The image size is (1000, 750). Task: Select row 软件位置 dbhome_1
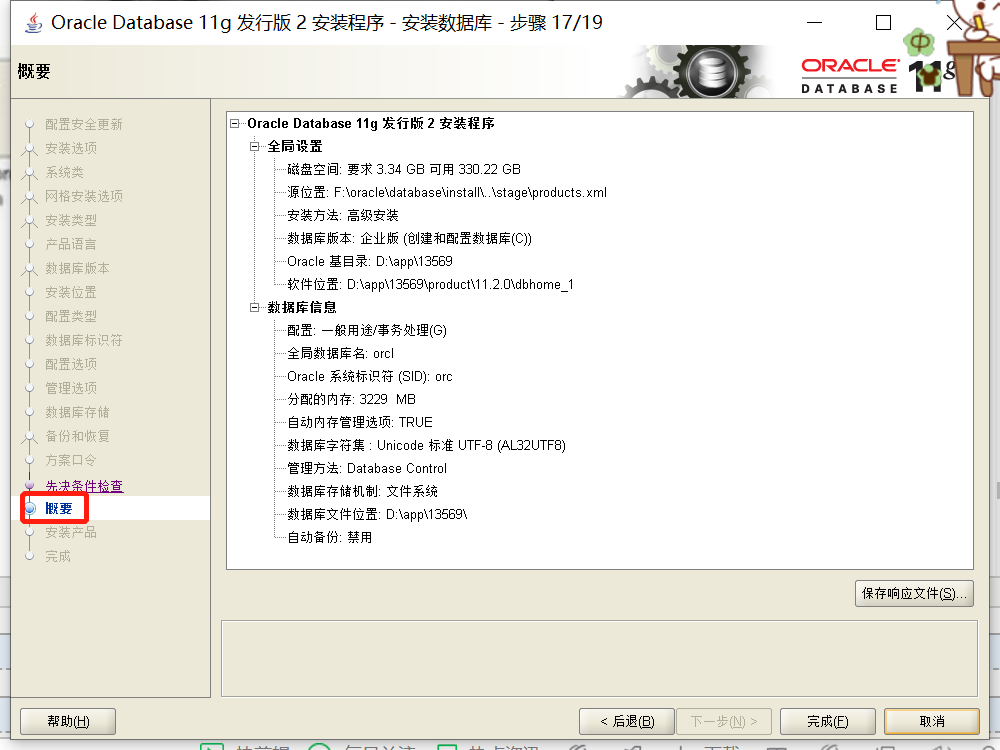[430, 284]
